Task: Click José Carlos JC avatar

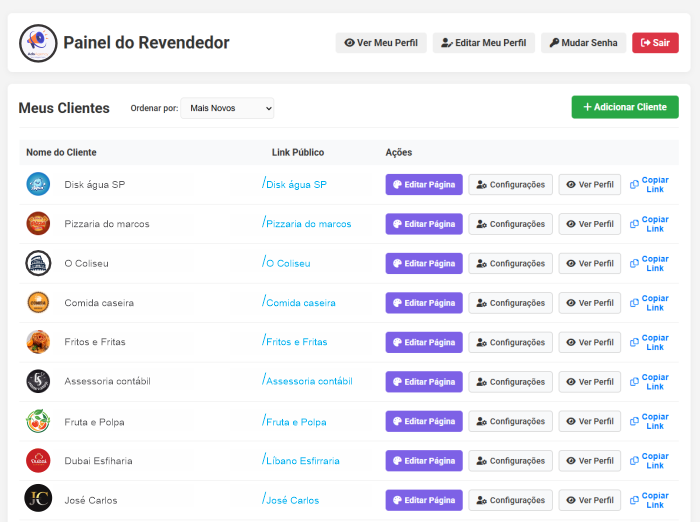Action: coord(38,498)
